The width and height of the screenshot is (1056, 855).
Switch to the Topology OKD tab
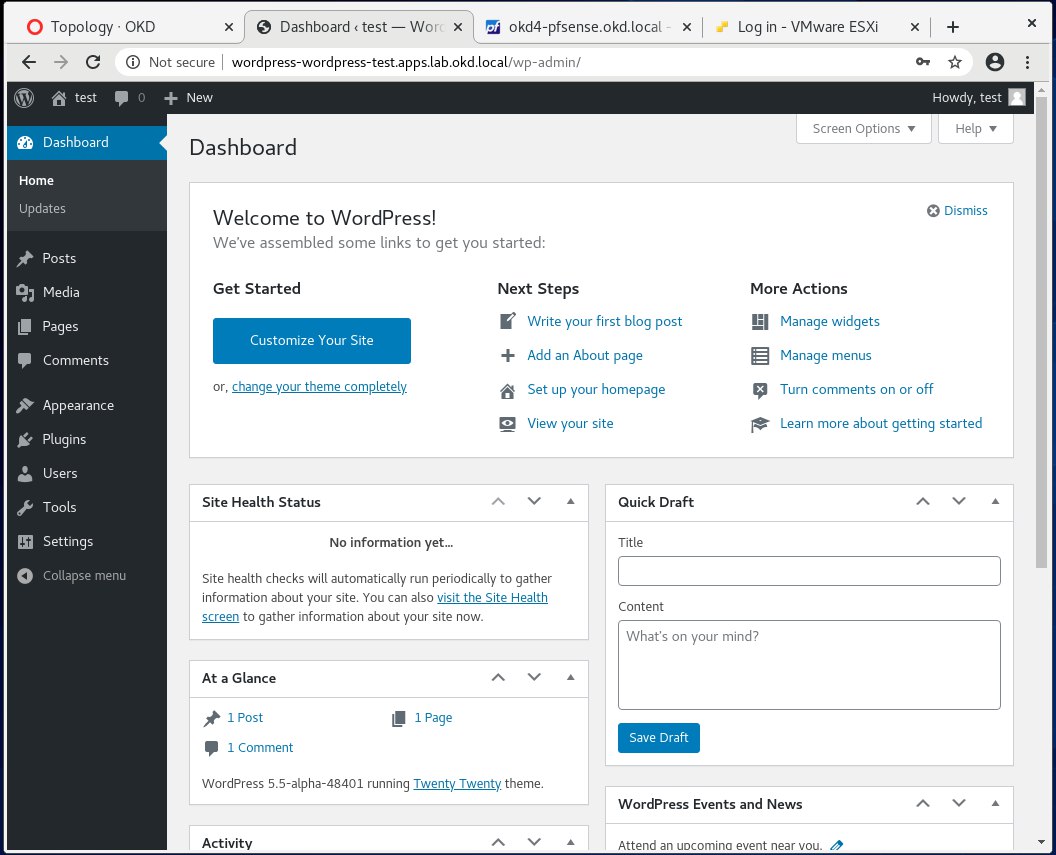click(125, 27)
